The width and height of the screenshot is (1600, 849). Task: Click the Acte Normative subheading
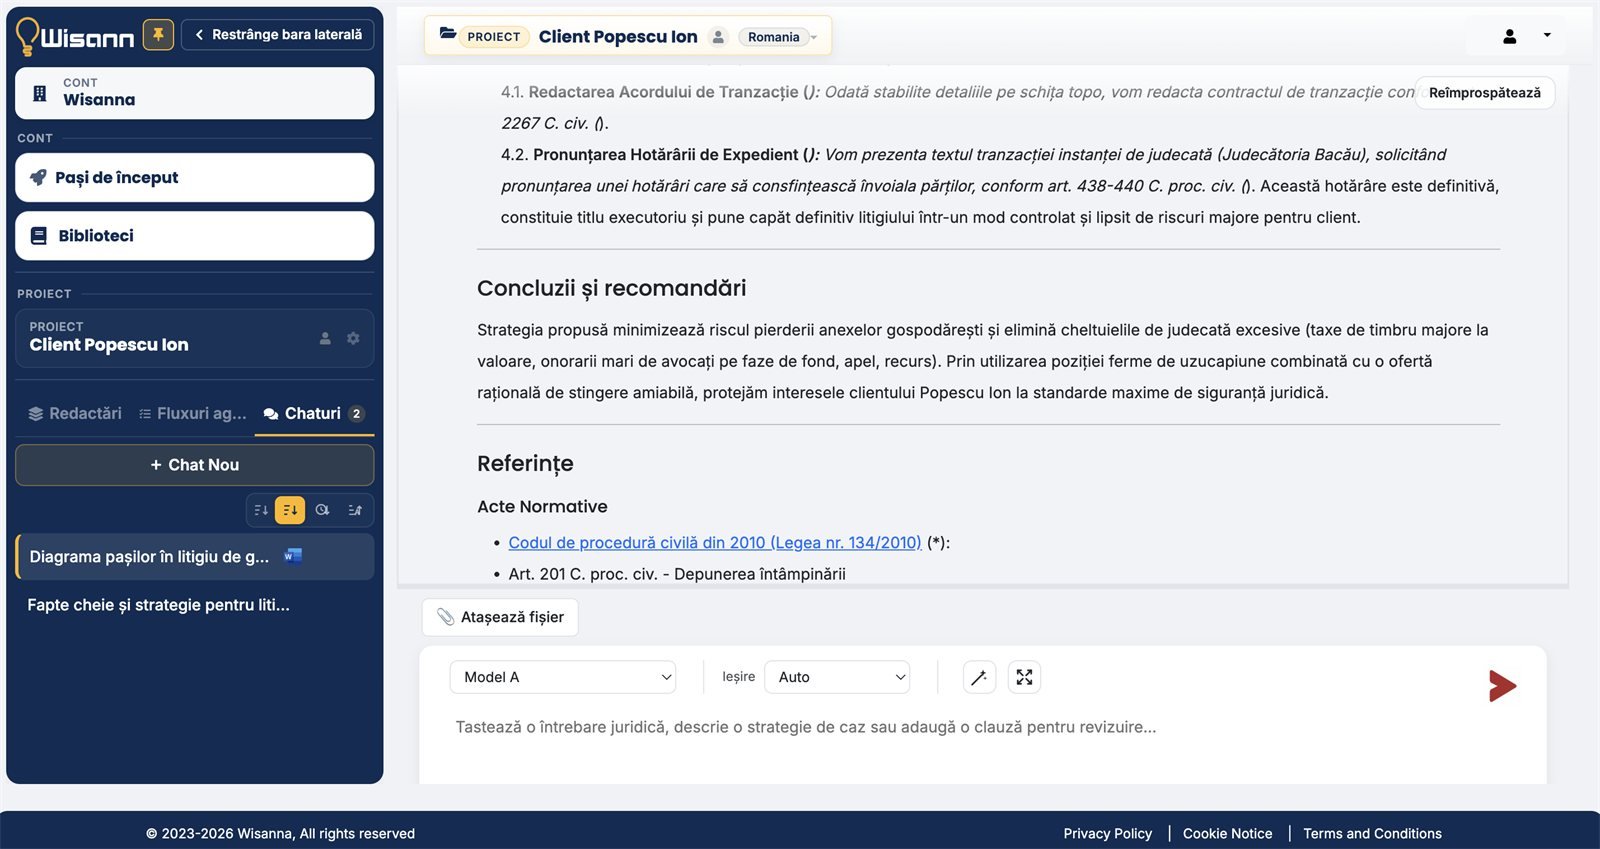tap(542, 507)
